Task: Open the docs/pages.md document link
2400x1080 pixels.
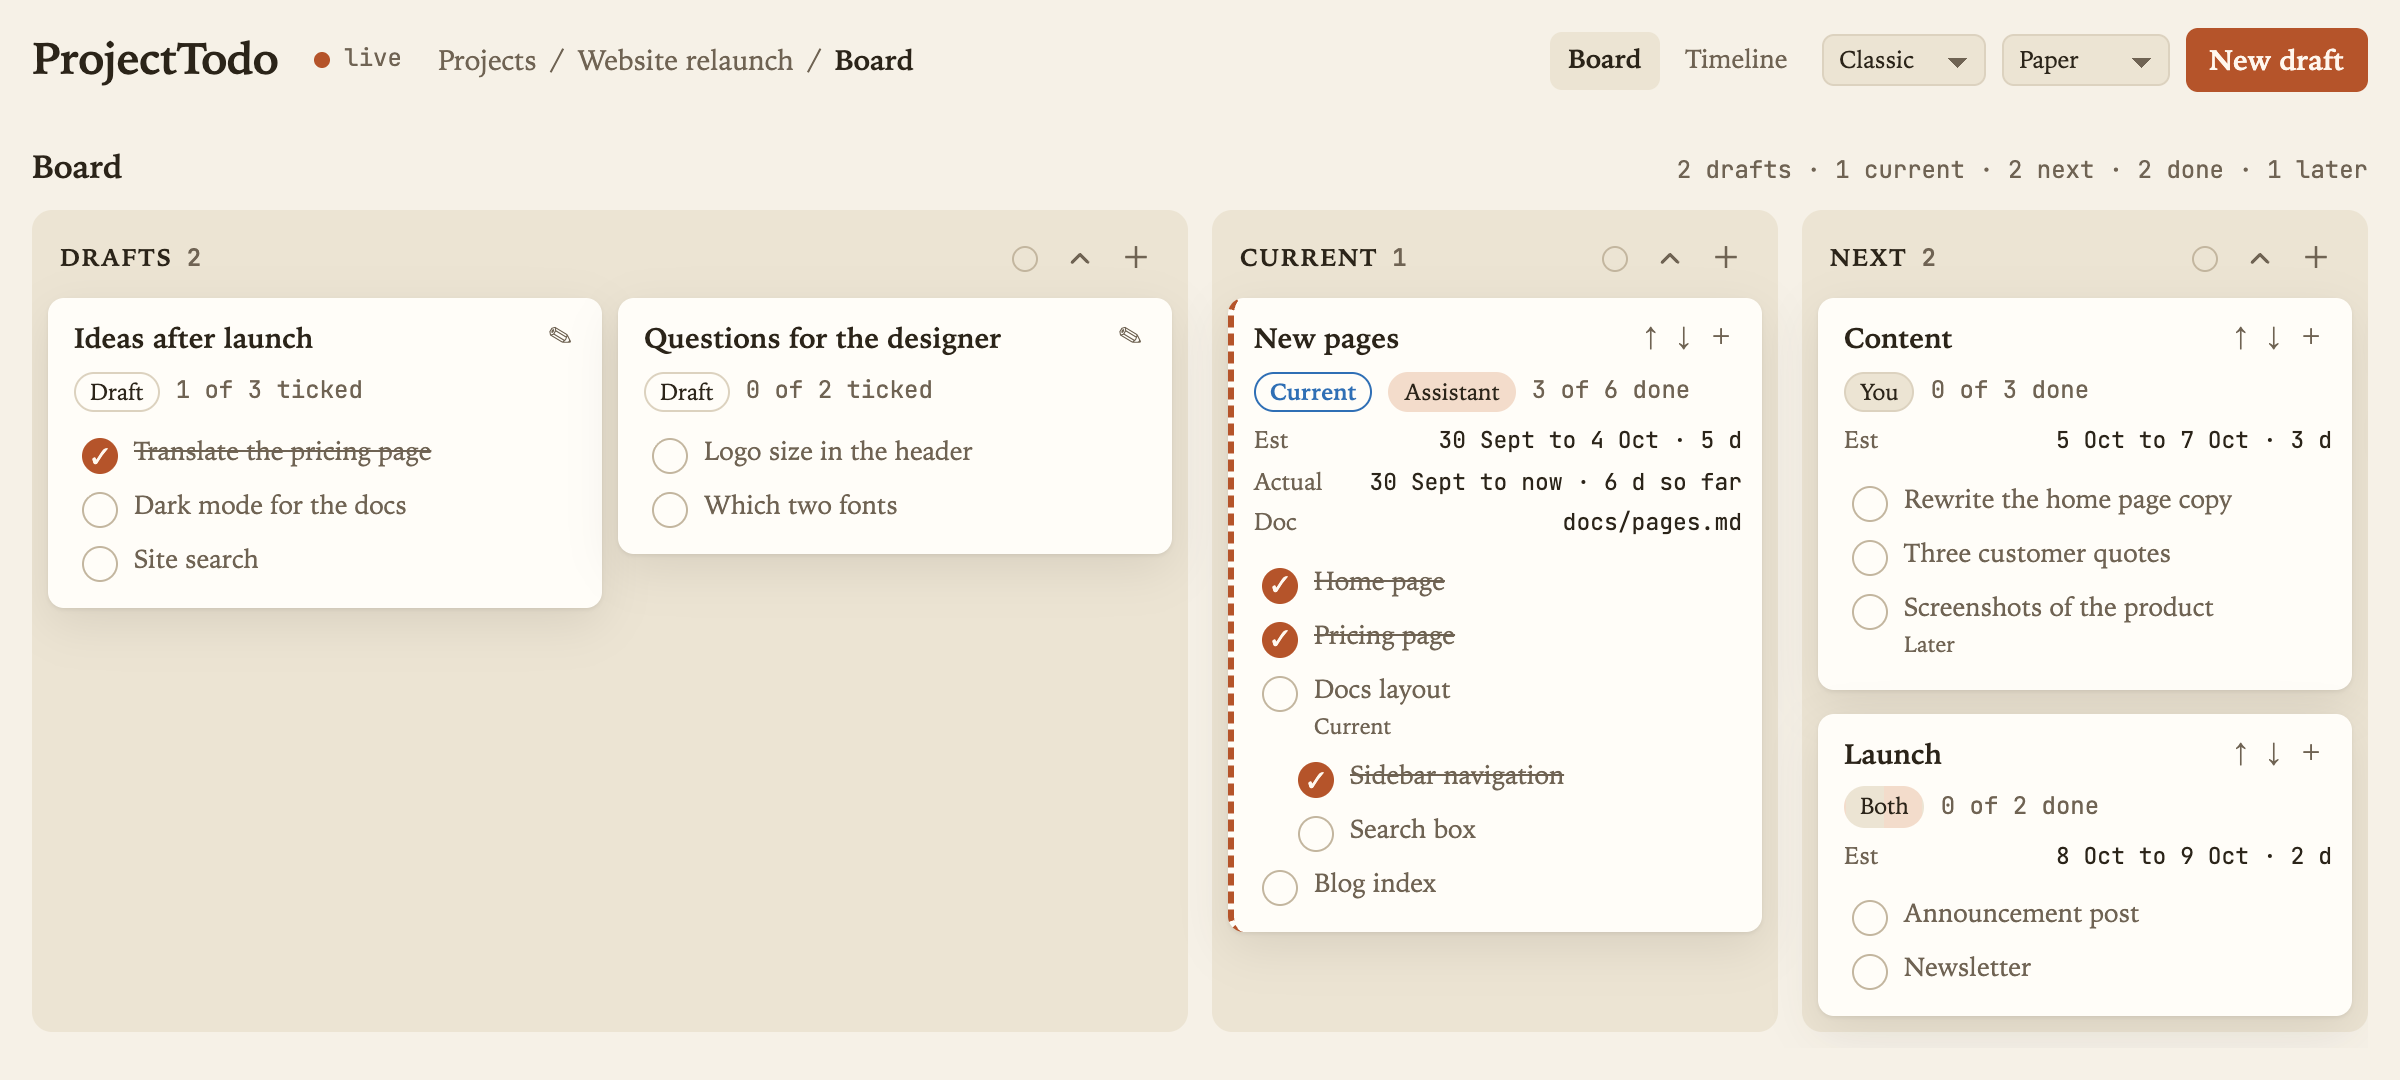Action: [x=1652, y=522]
